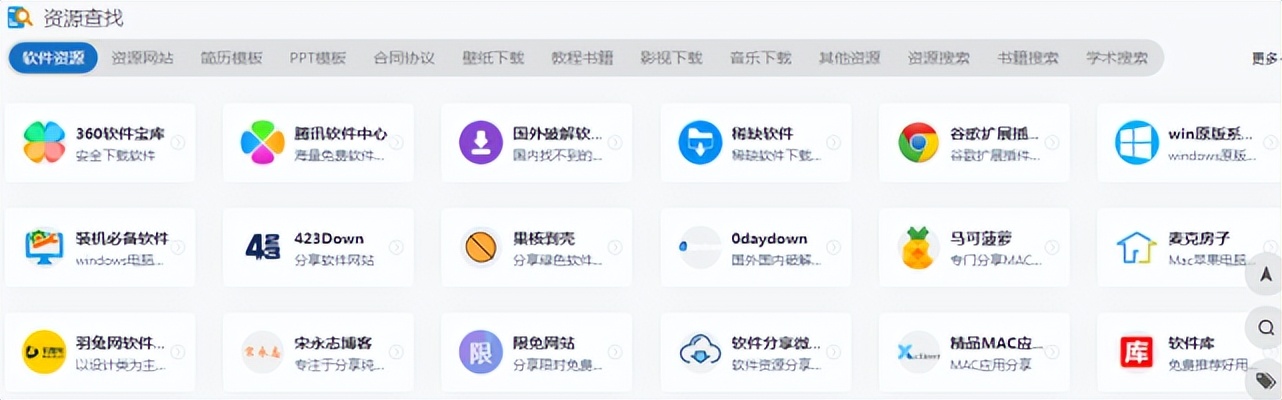This screenshot has width=1282, height=400.
Task: Switch to the 资源网站 tab
Action: [142, 58]
